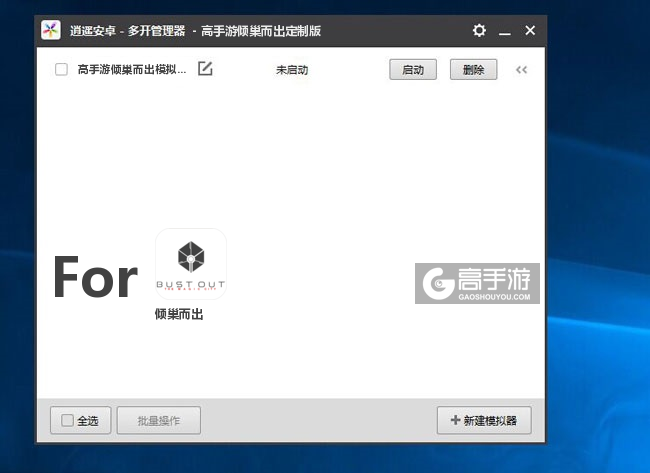Click the window title 逍遥安卓 - 多开管理器
650x473 pixels.
127,31
